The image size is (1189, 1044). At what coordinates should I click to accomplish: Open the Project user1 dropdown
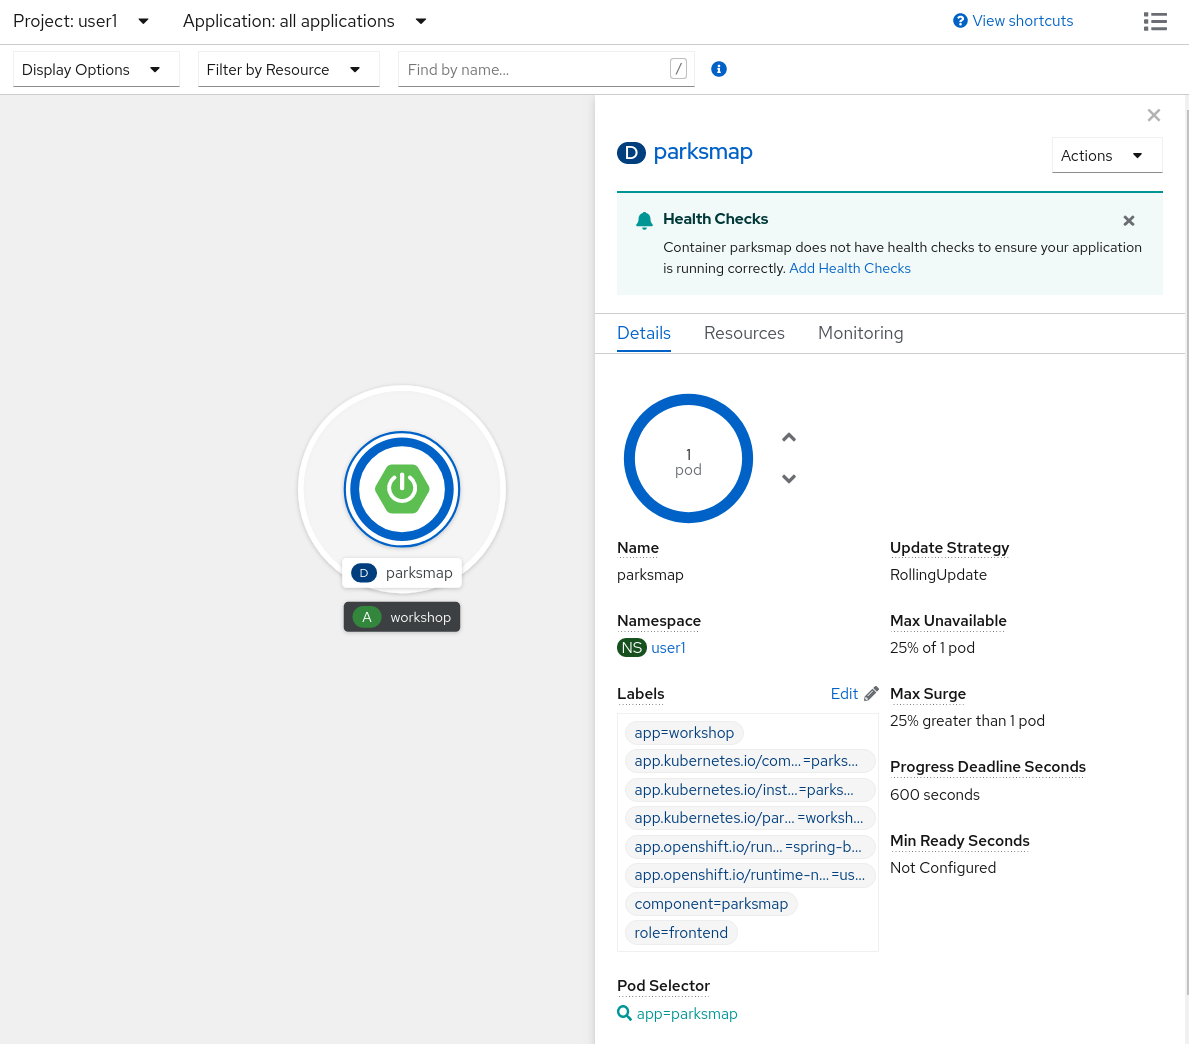coord(81,21)
